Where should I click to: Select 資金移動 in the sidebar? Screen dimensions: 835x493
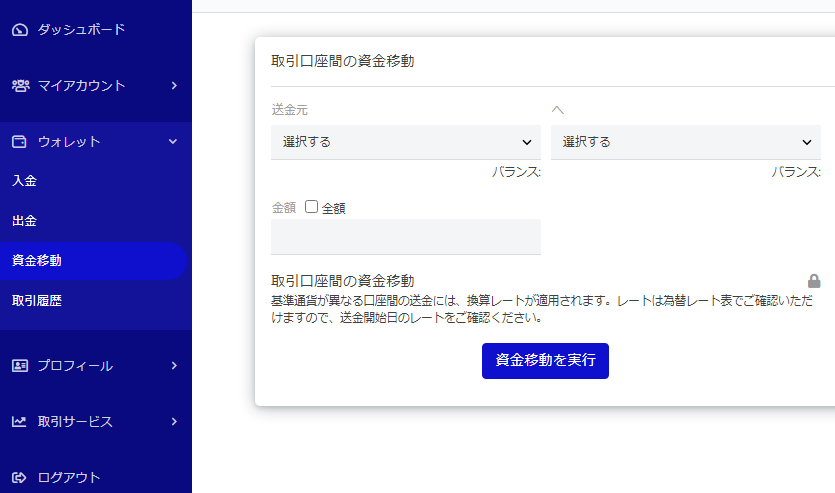[37, 261]
